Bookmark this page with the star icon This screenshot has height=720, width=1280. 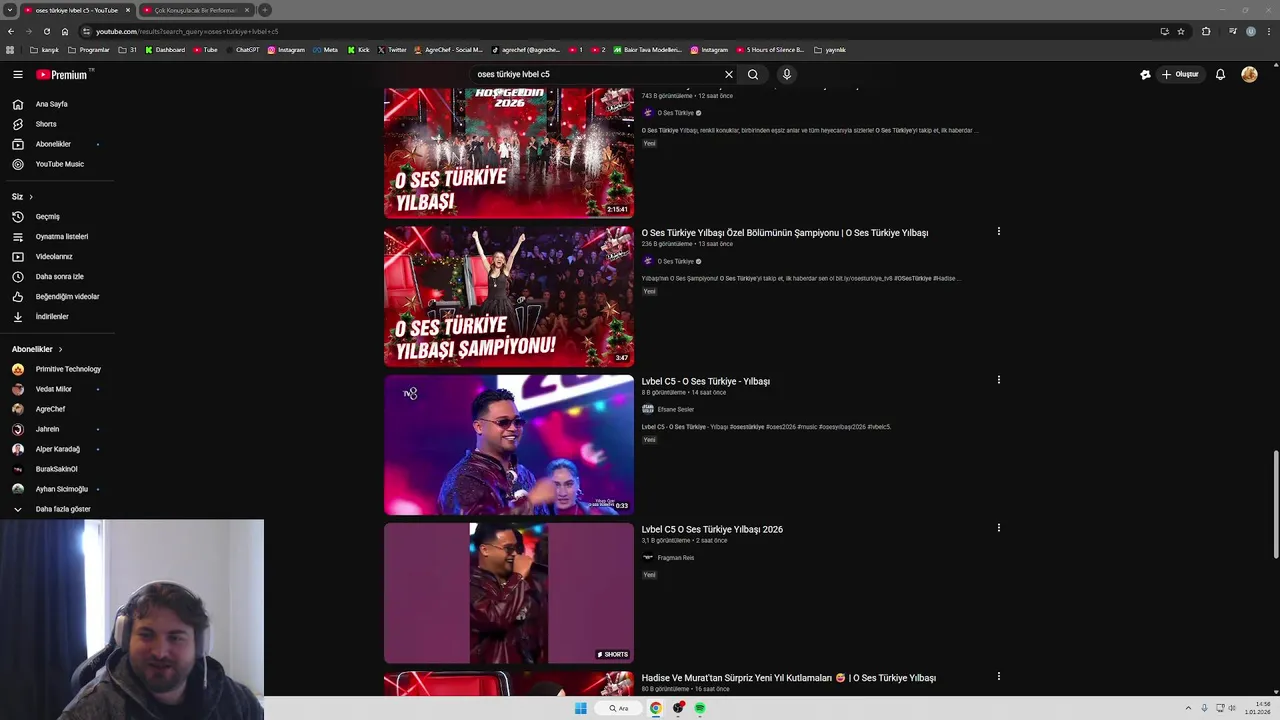point(1181,31)
